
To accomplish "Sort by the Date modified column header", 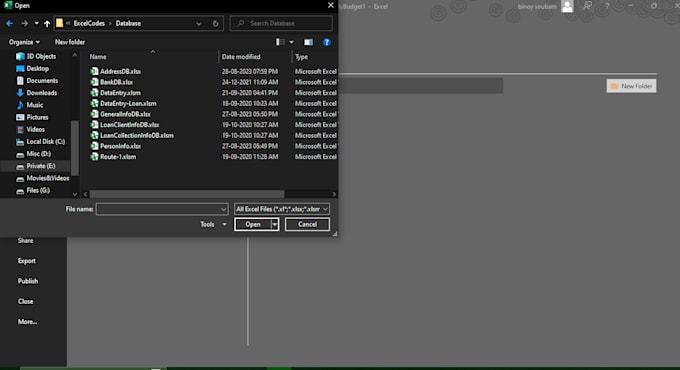I will pyautogui.click(x=241, y=57).
